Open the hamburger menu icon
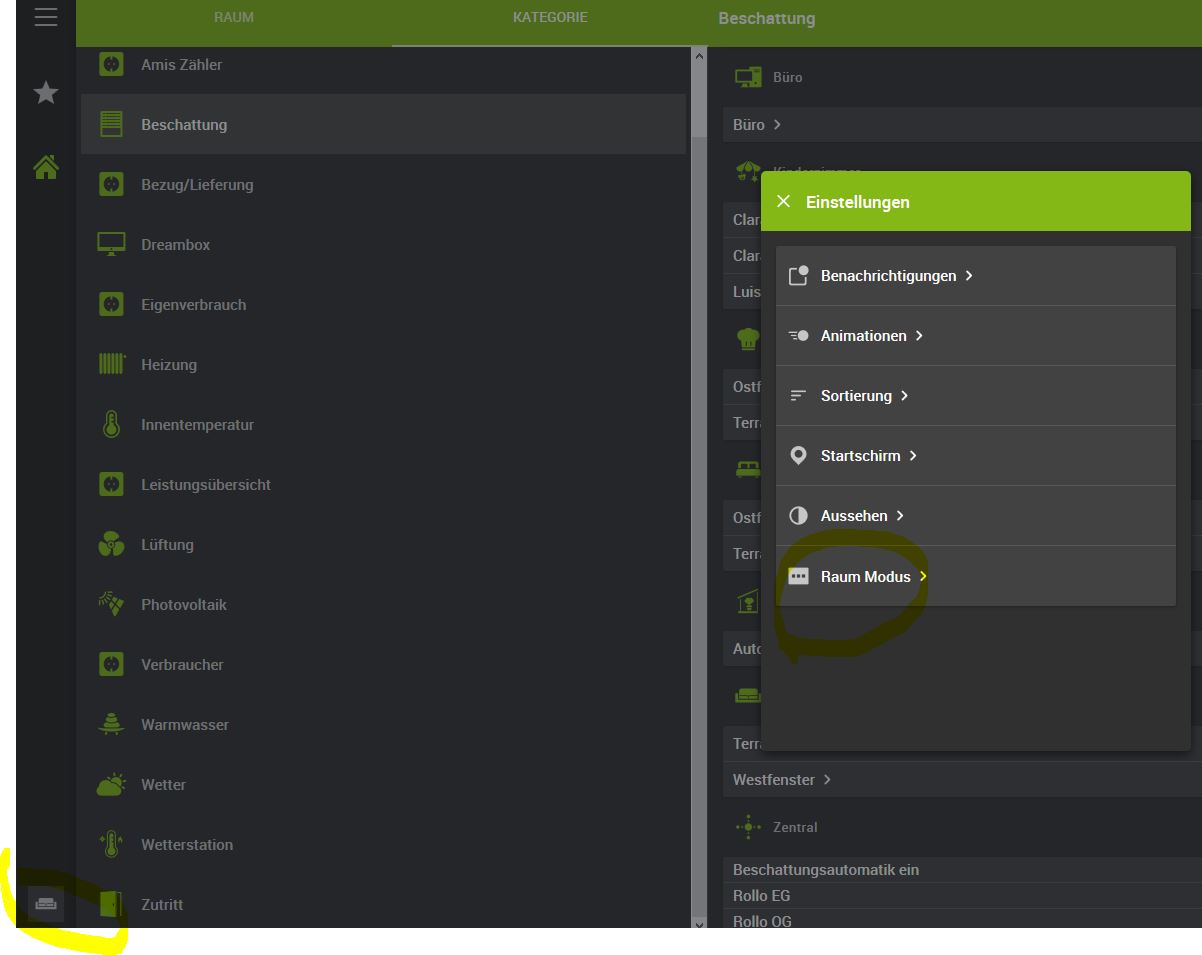This screenshot has width=1202, height=955. pyautogui.click(x=46, y=17)
